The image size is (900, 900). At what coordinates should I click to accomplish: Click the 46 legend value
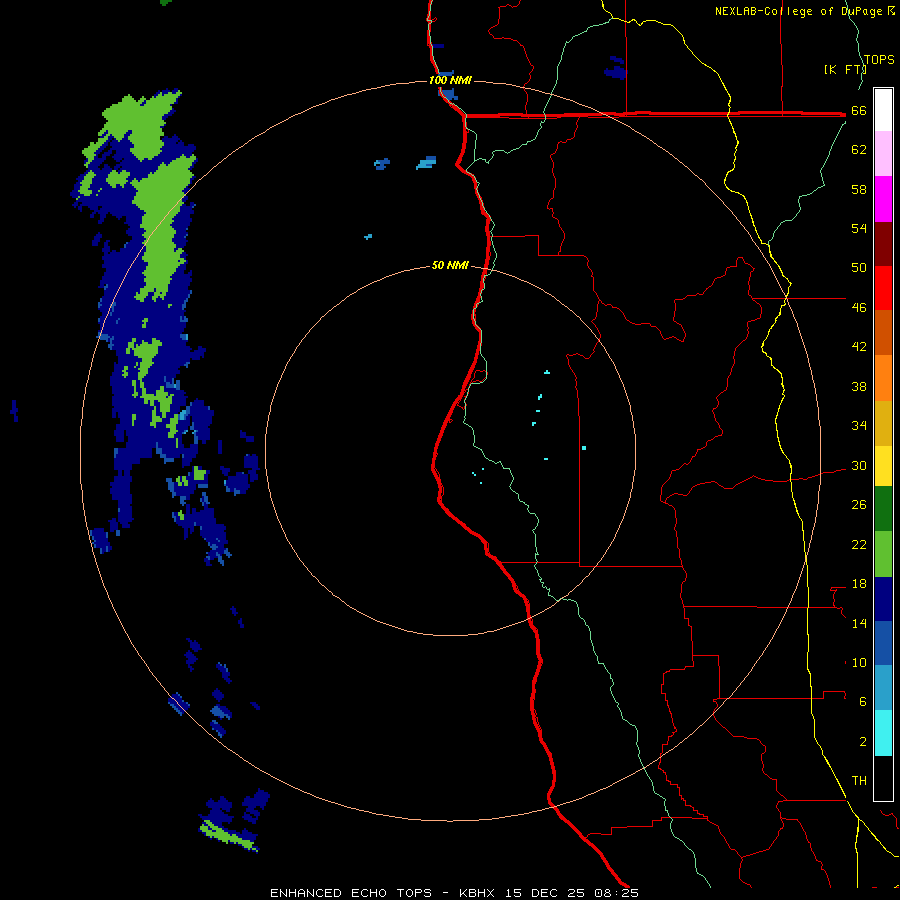859,308
